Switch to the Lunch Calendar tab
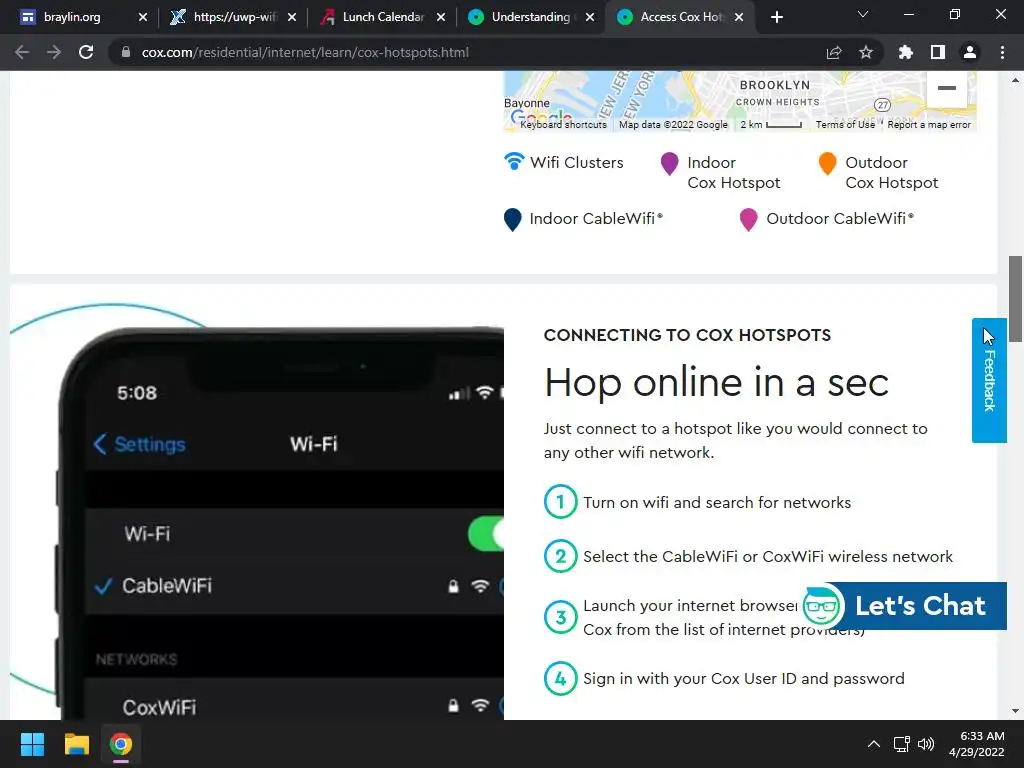The image size is (1024, 768). click(x=383, y=17)
